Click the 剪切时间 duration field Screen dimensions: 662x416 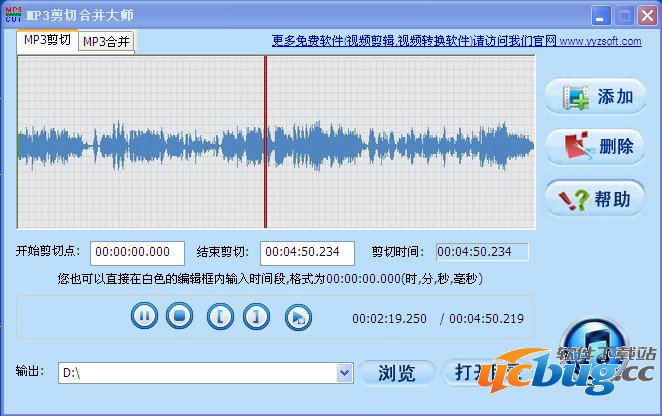tap(482, 253)
